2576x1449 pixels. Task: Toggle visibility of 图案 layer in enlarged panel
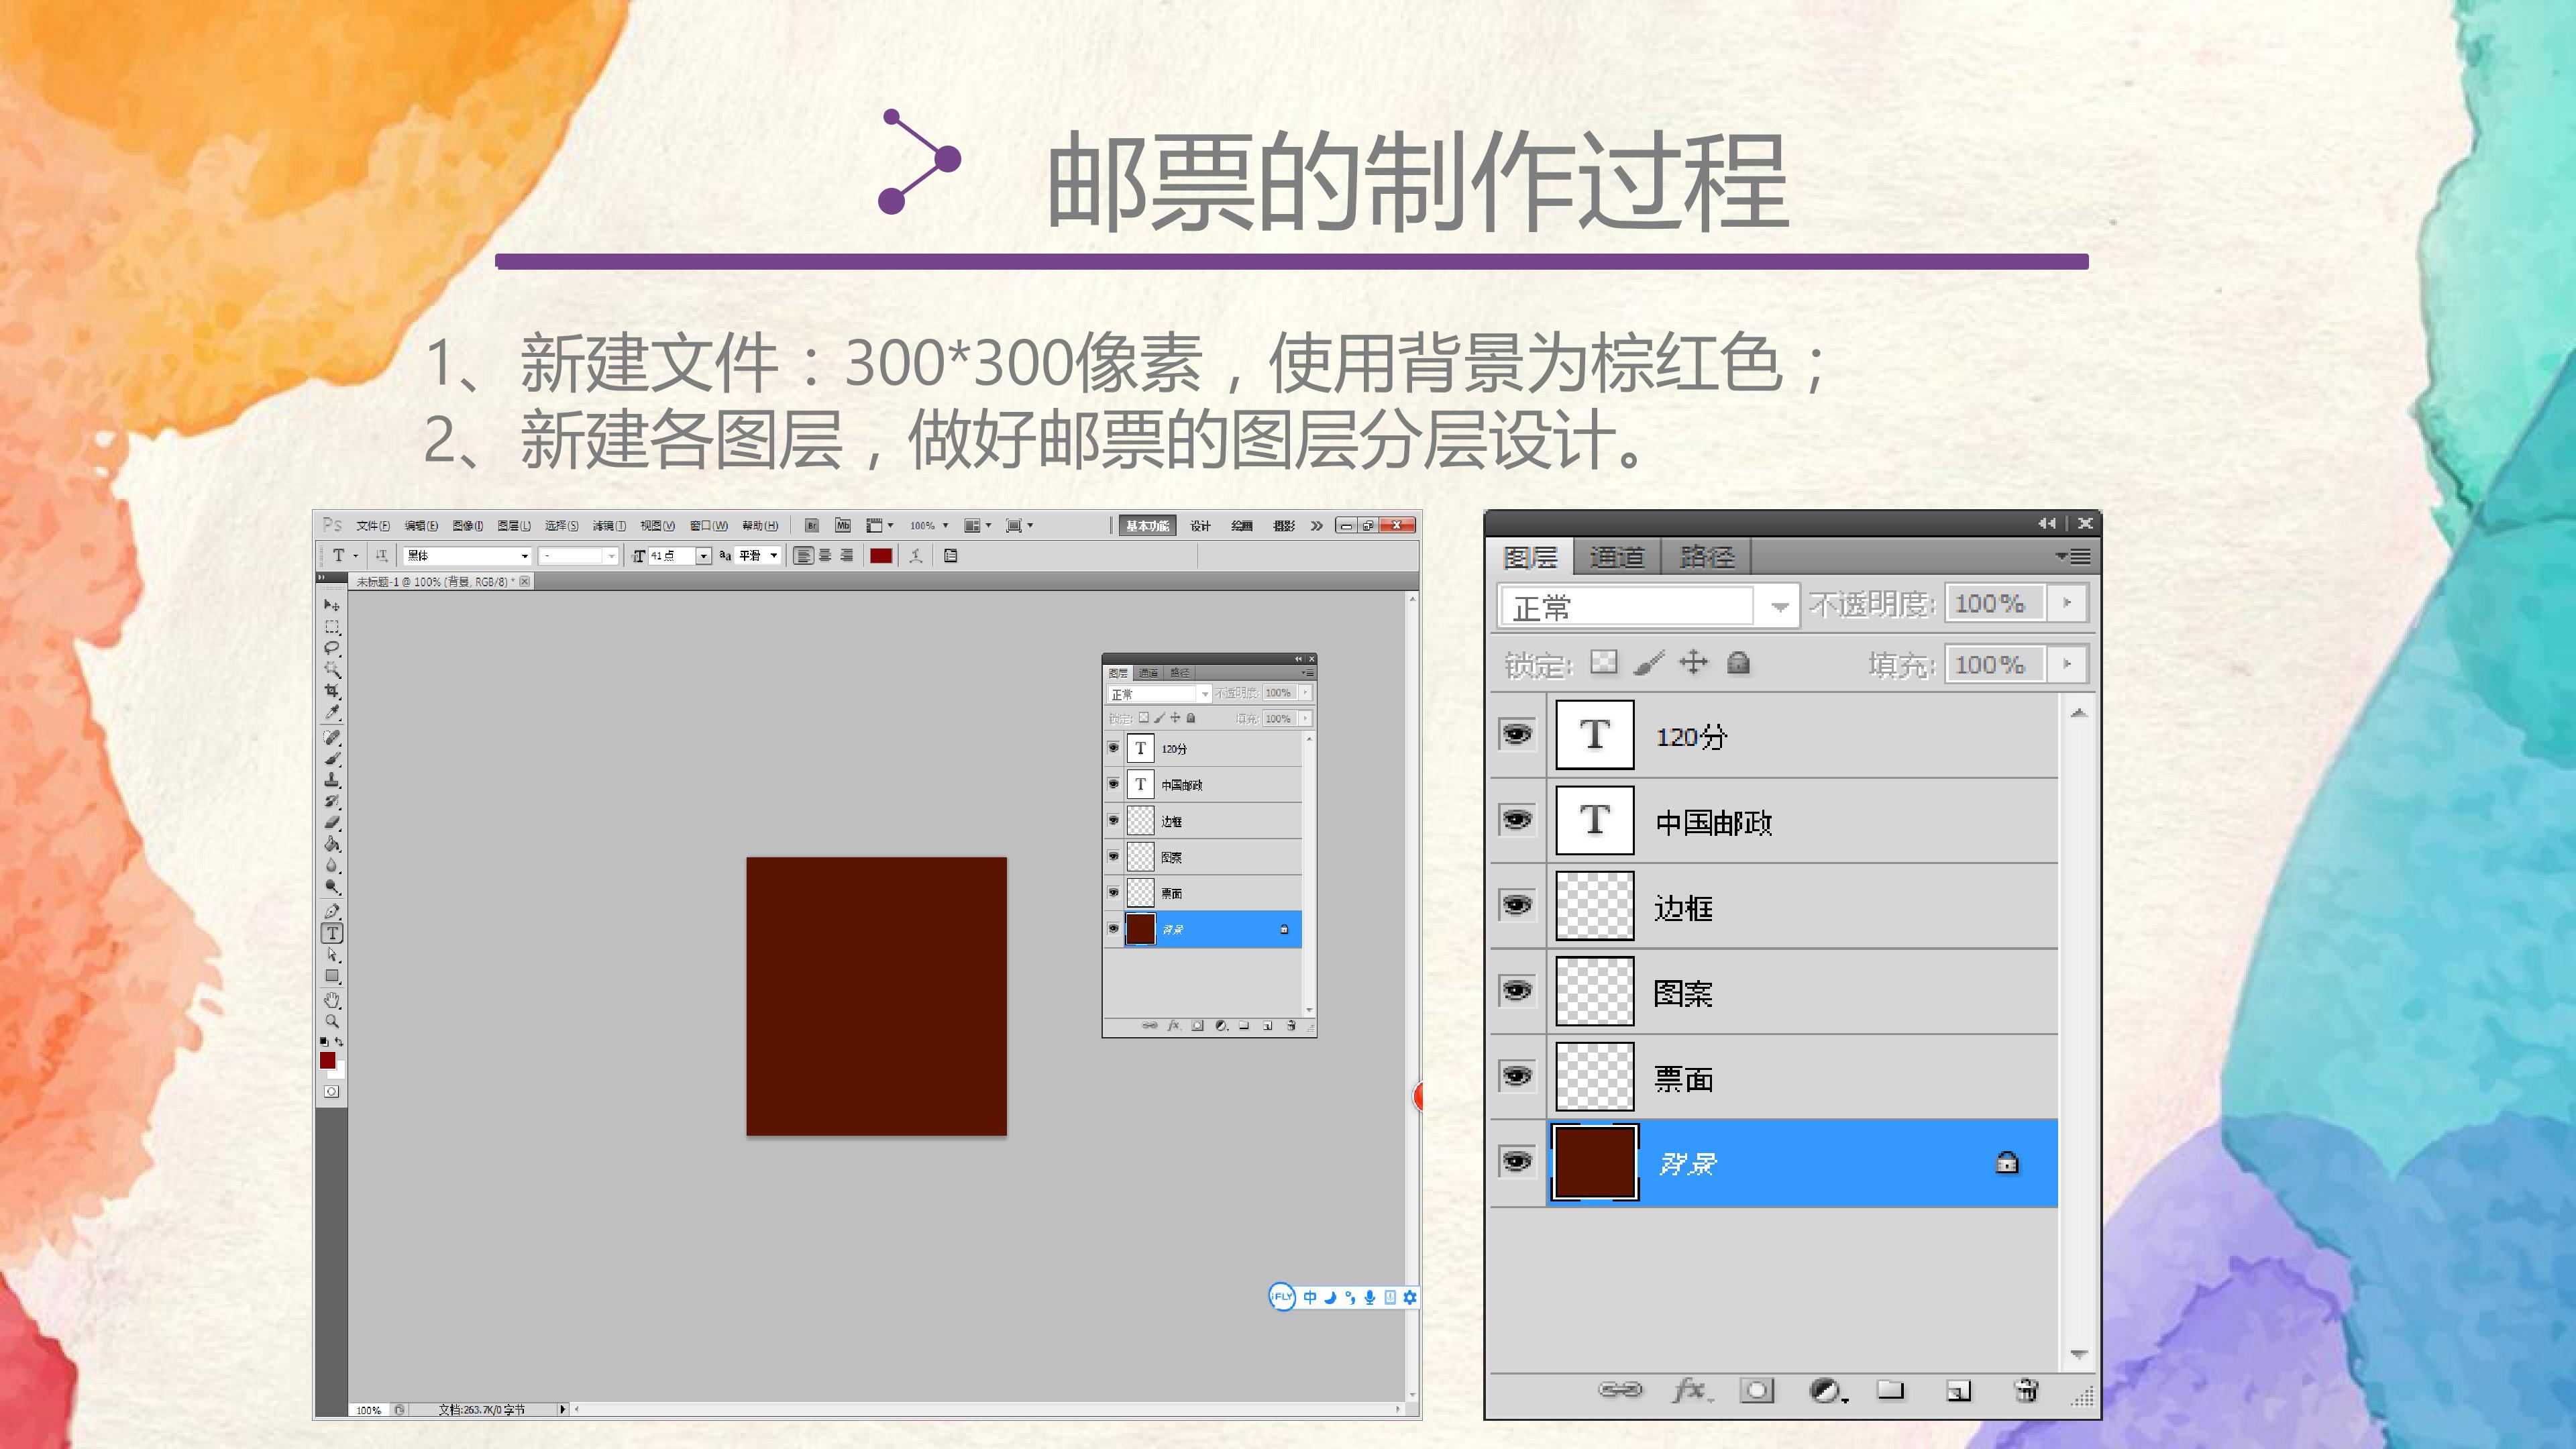point(1518,991)
